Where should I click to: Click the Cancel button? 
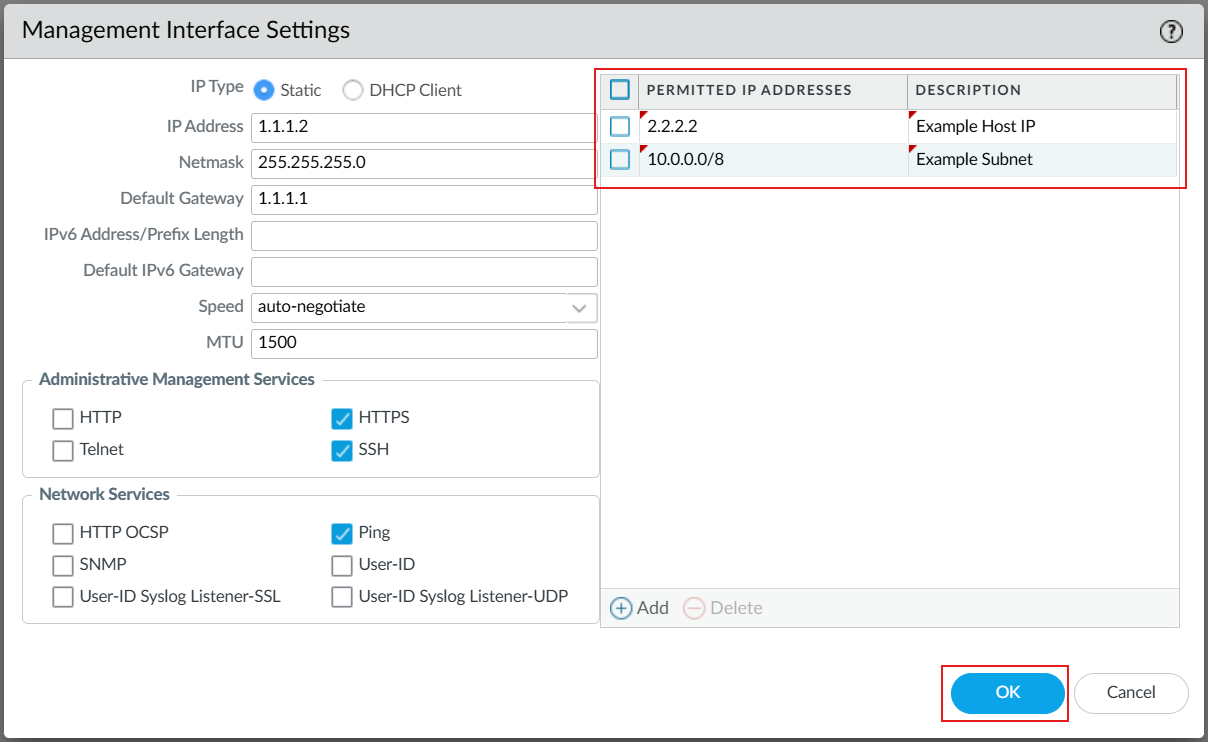point(1131,693)
